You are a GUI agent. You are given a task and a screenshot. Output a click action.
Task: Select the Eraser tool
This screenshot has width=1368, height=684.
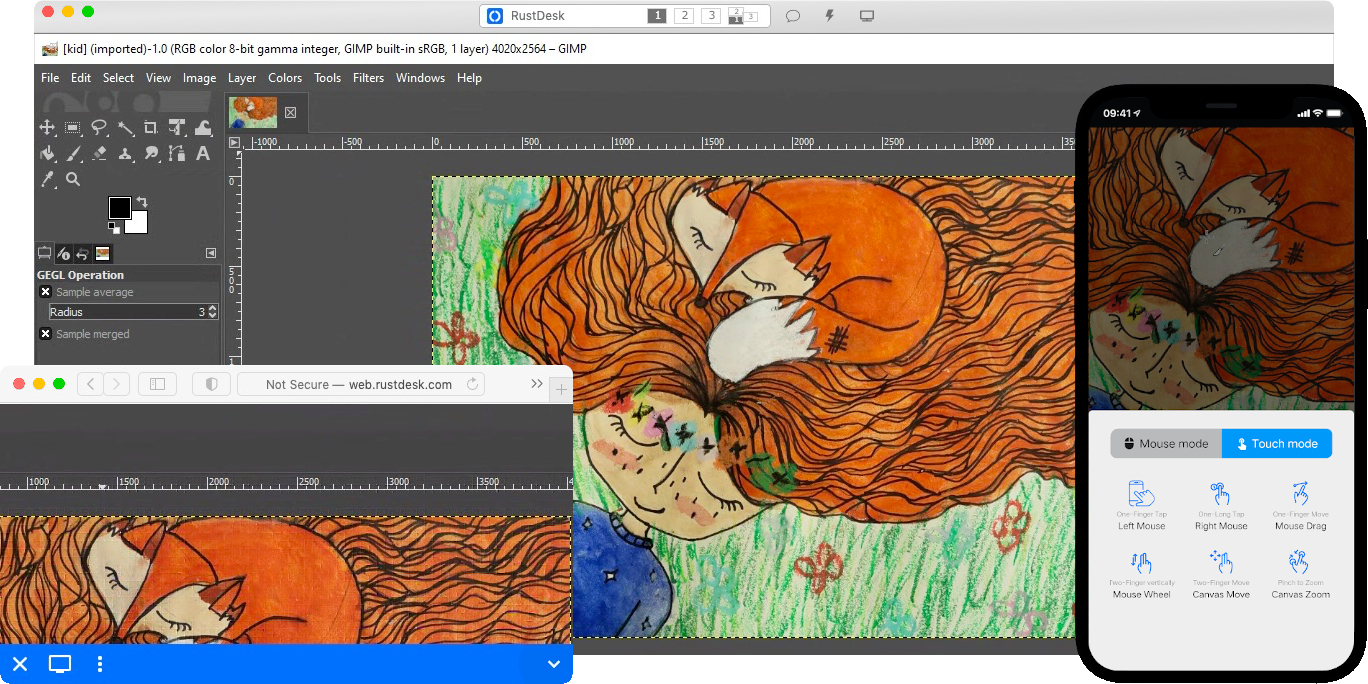click(99, 153)
